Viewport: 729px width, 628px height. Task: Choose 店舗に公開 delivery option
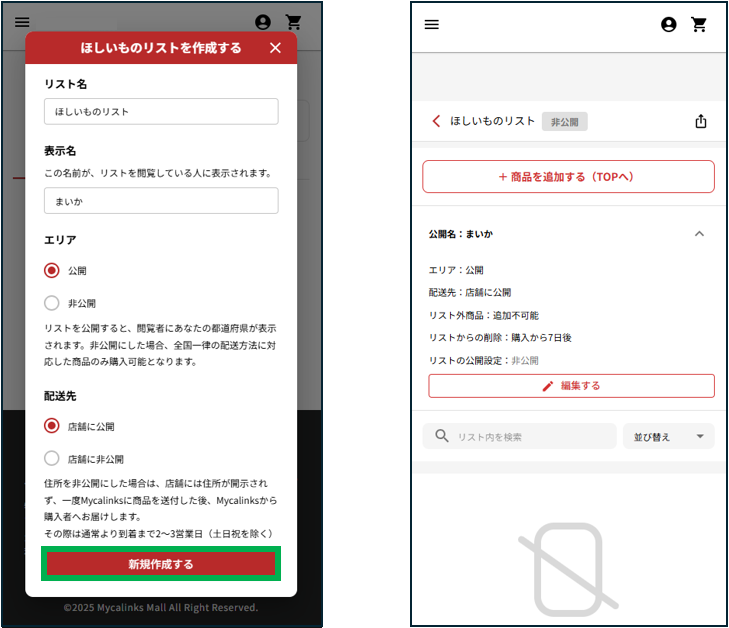click(x=52, y=426)
